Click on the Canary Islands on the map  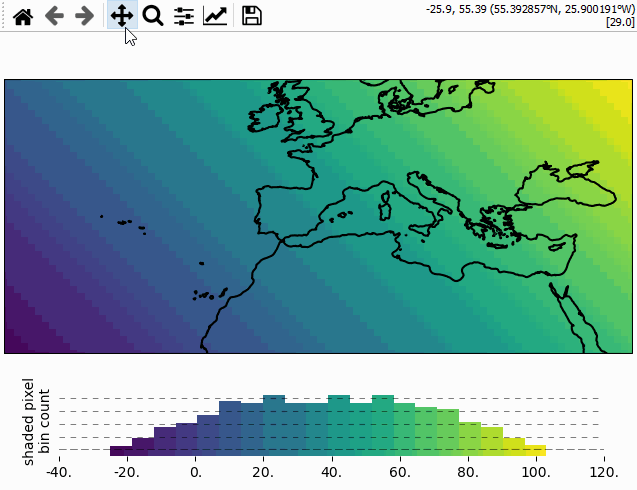210,294
